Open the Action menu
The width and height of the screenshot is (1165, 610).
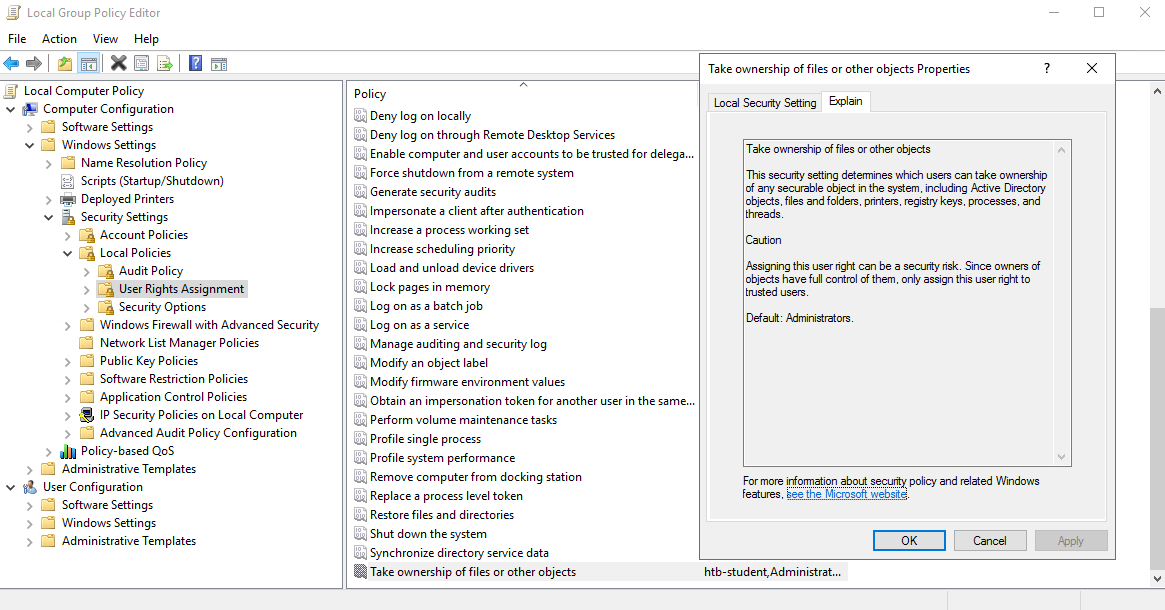(x=59, y=39)
